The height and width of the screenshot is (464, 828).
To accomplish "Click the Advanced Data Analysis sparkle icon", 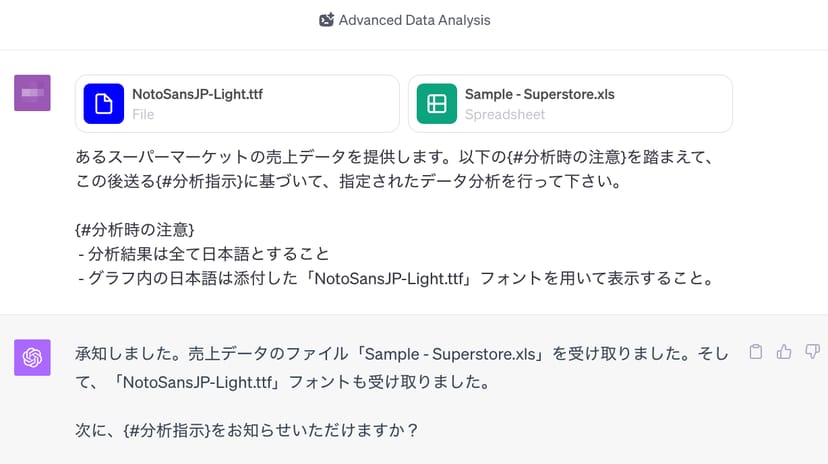I will 326,20.
